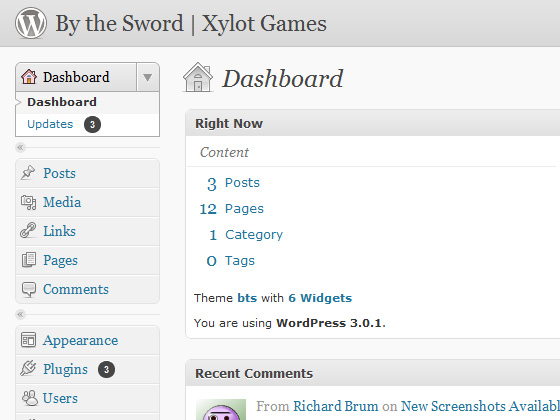This screenshot has height=420, width=560.
Task: Click the 1 category count number
Action: [x=213, y=235]
